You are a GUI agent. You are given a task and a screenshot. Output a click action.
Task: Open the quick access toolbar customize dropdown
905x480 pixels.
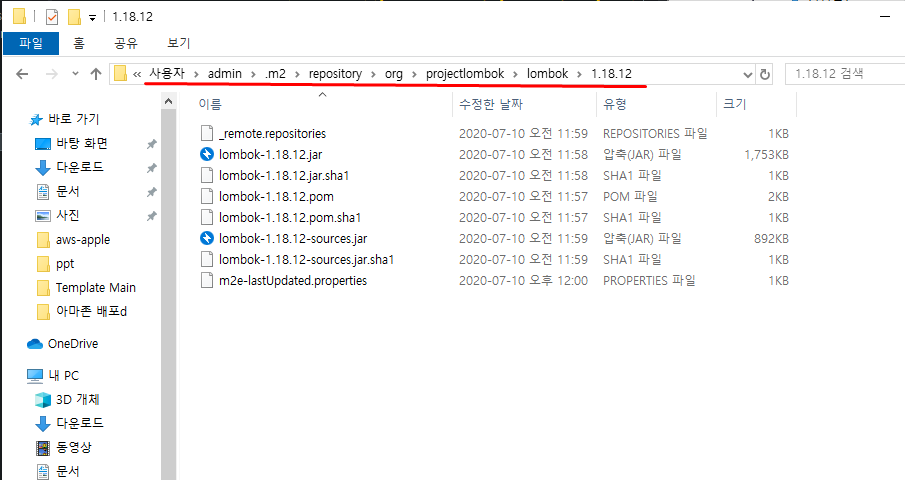pyautogui.click(x=92, y=18)
